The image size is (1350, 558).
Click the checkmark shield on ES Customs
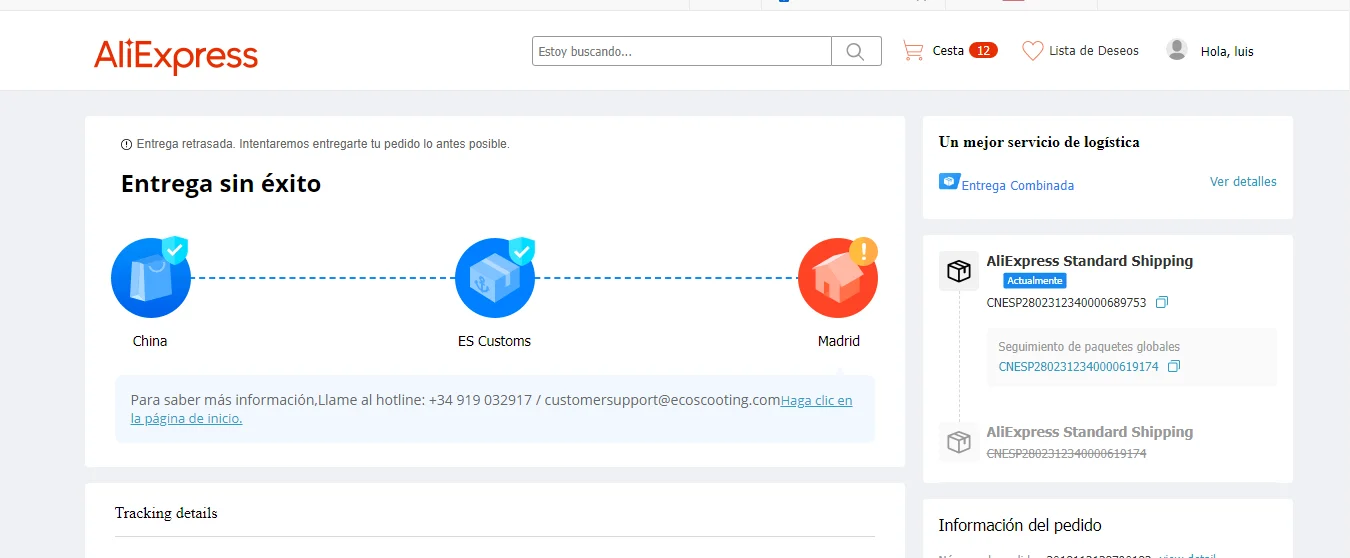[x=521, y=250]
